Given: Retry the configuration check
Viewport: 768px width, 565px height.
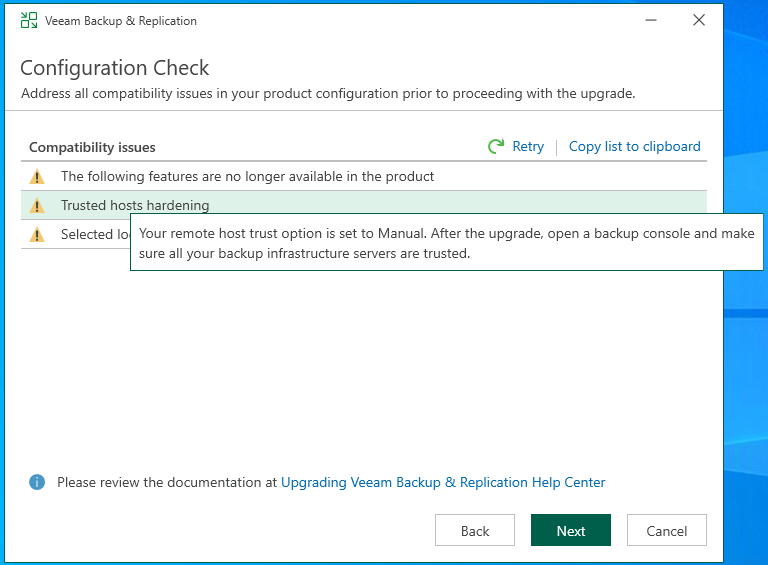Looking at the screenshot, I should [x=527, y=147].
